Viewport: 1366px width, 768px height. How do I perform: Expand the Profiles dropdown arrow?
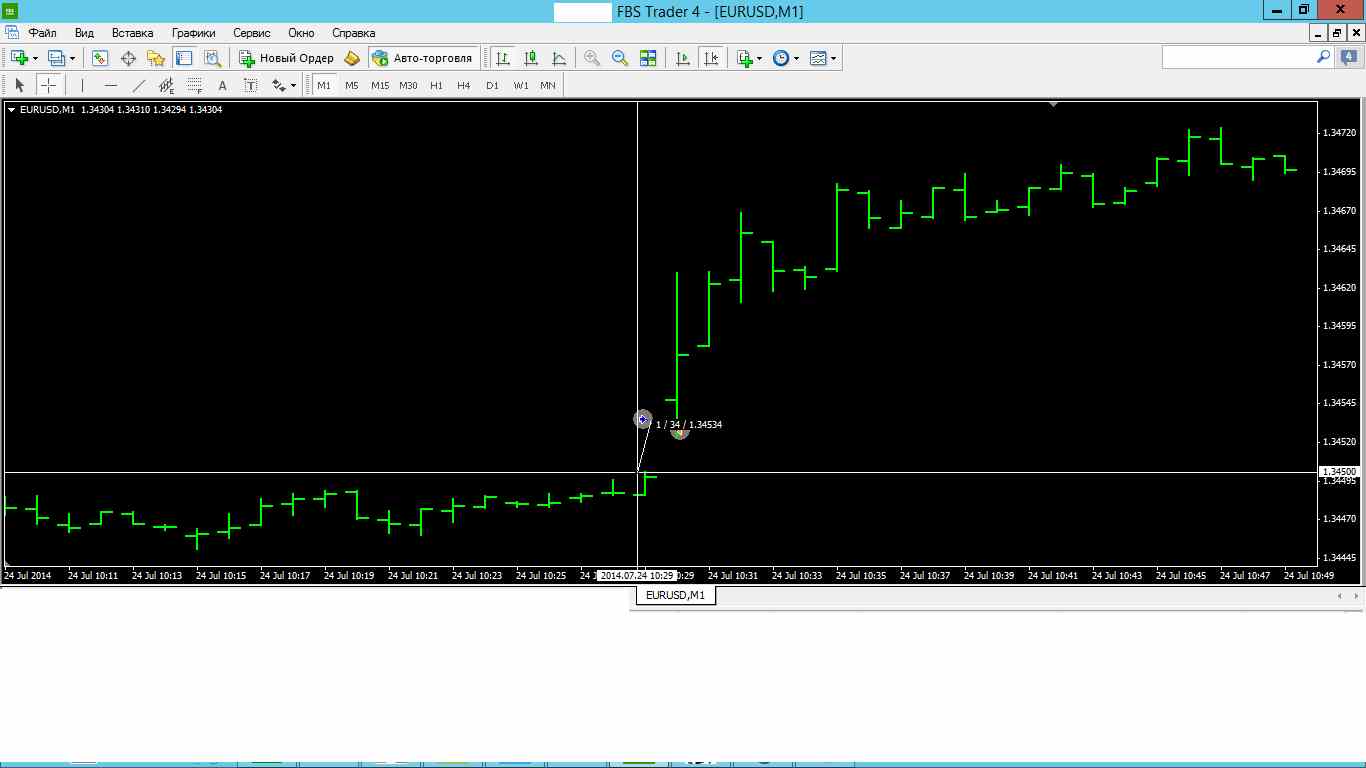coord(72,59)
